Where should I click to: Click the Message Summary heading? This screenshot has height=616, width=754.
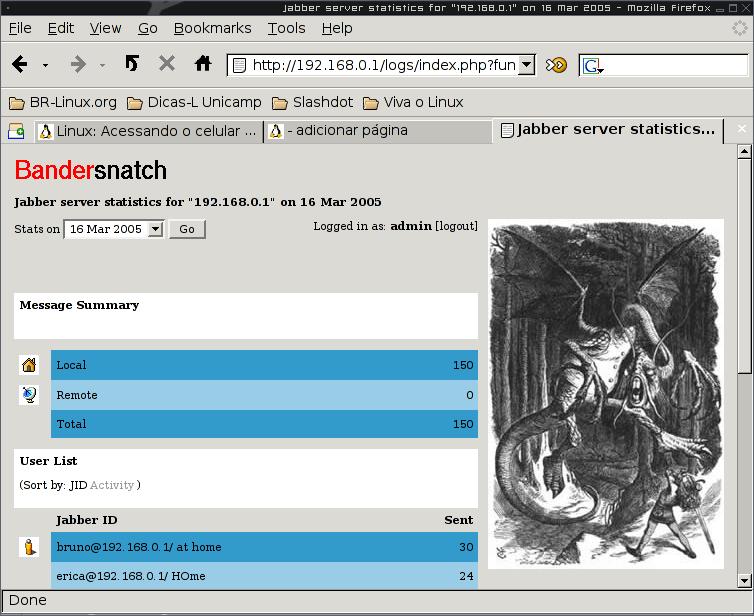pyautogui.click(x=79, y=305)
